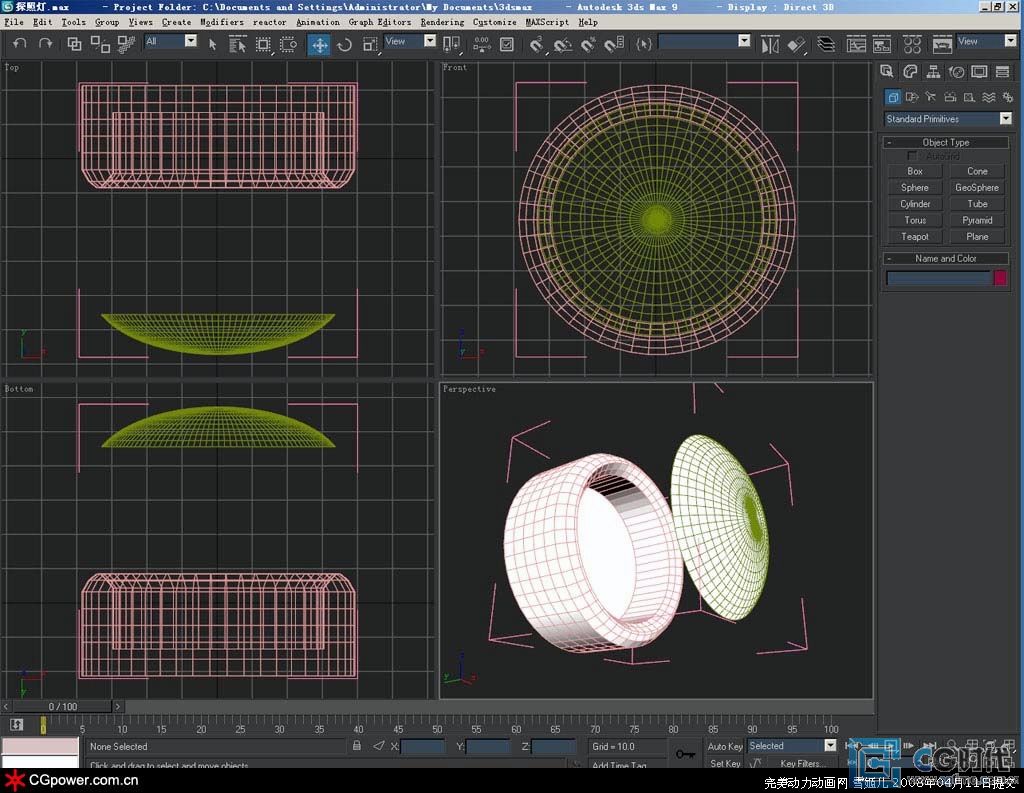This screenshot has height=793, width=1024.
Task: Open the Modifiers menu
Action: (221, 22)
